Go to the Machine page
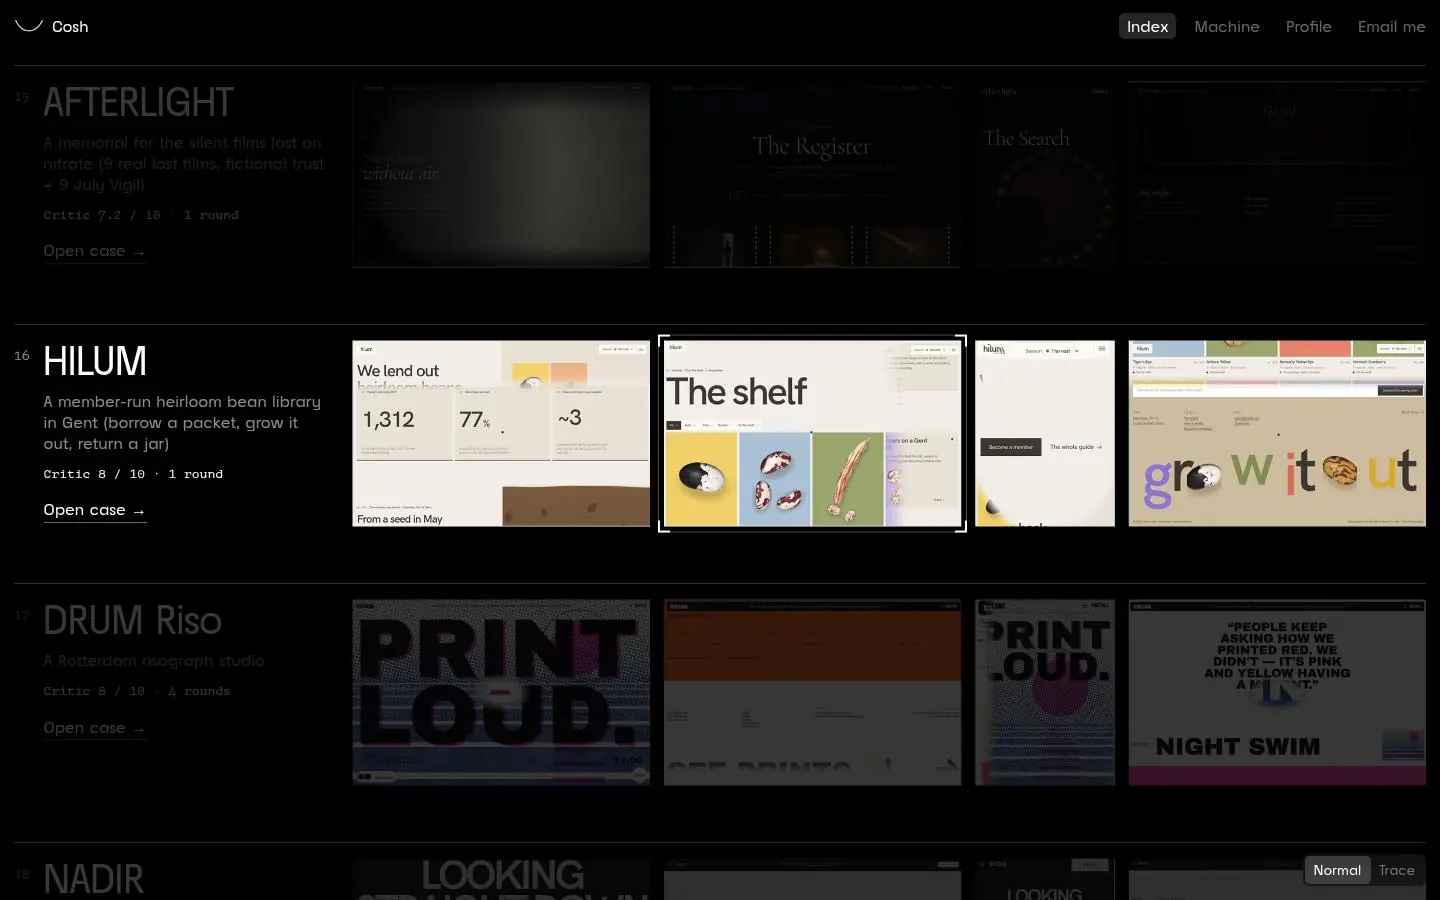 (x=1226, y=27)
